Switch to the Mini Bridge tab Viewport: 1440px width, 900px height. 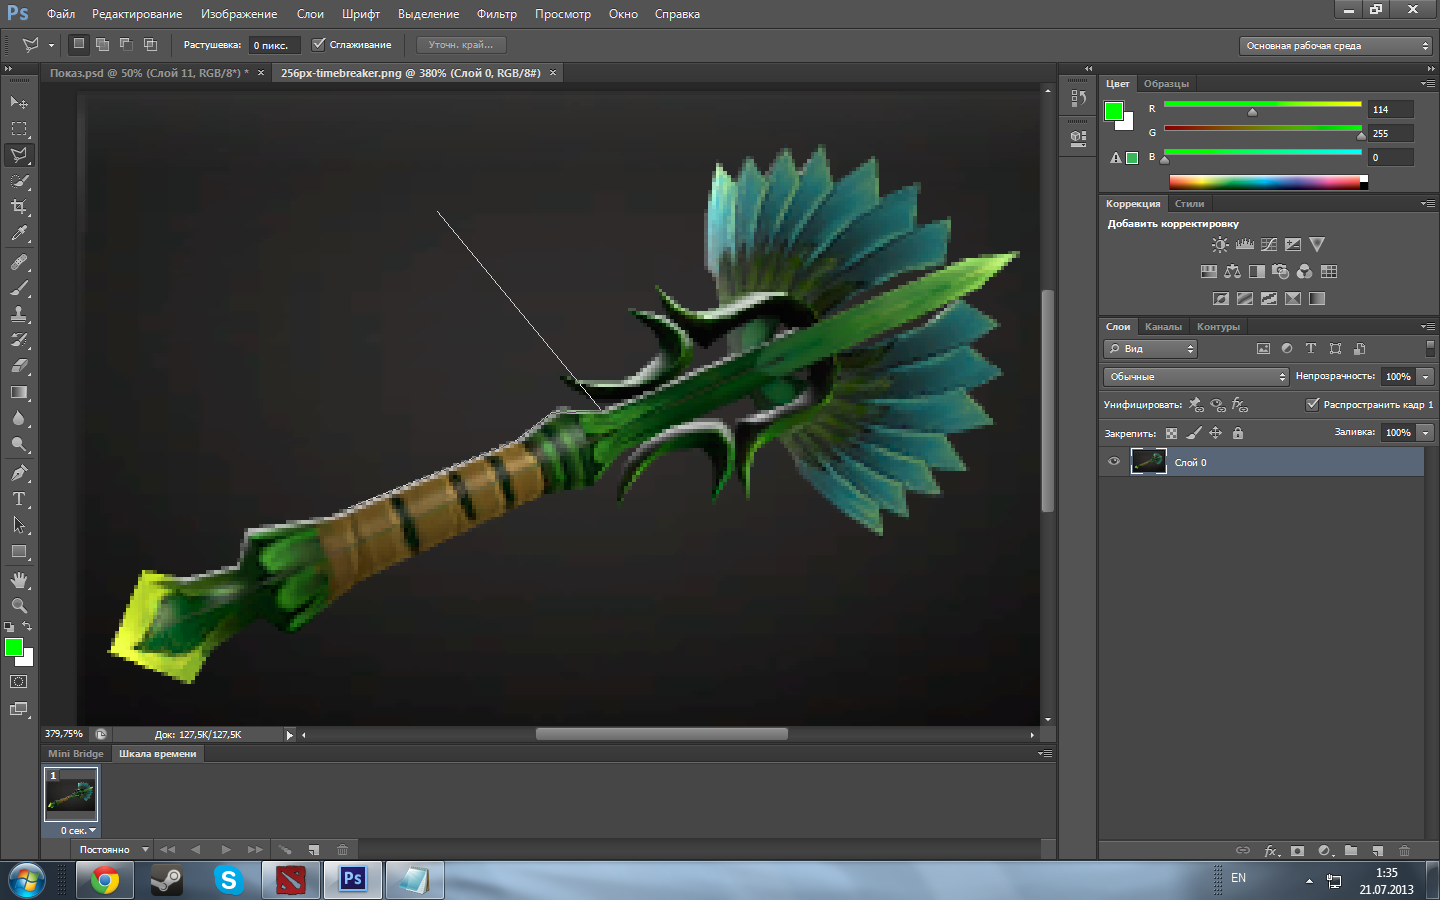76,754
